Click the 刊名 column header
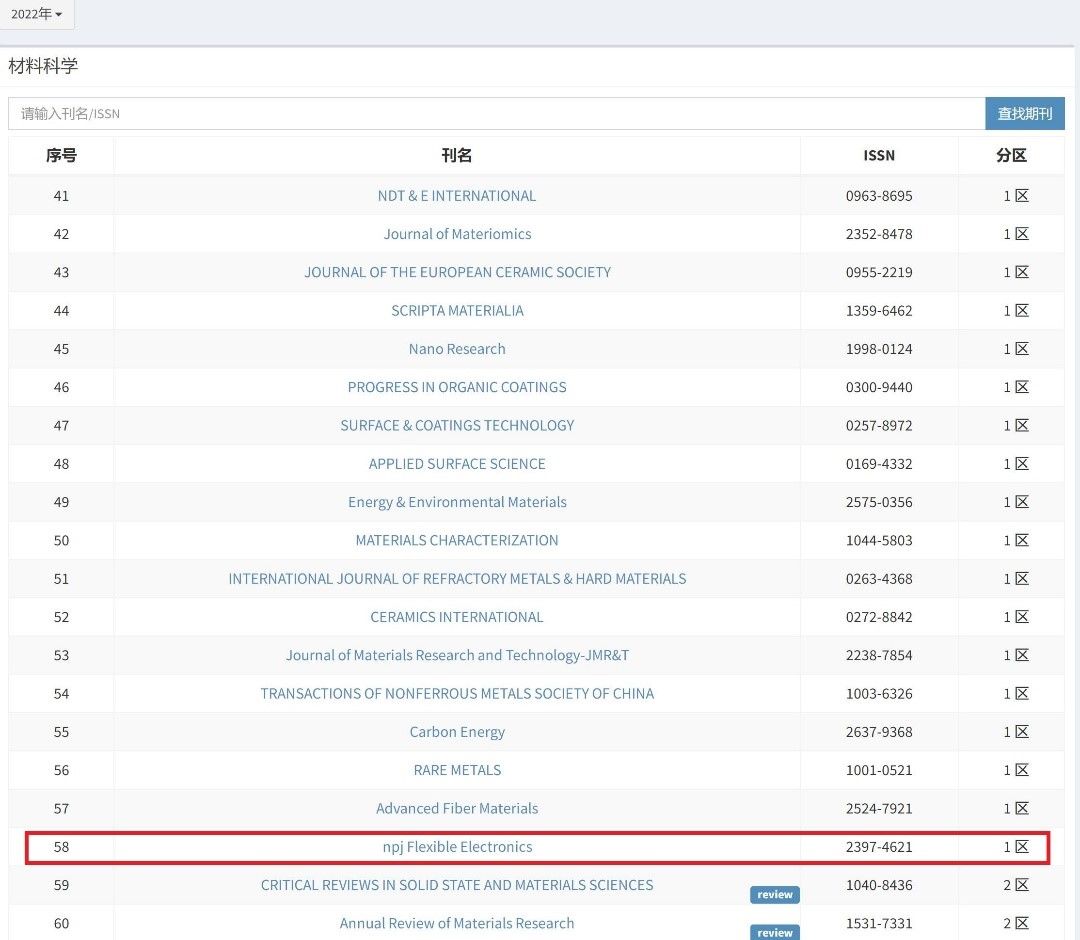This screenshot has height=940, width=1080. pos(457,155)
